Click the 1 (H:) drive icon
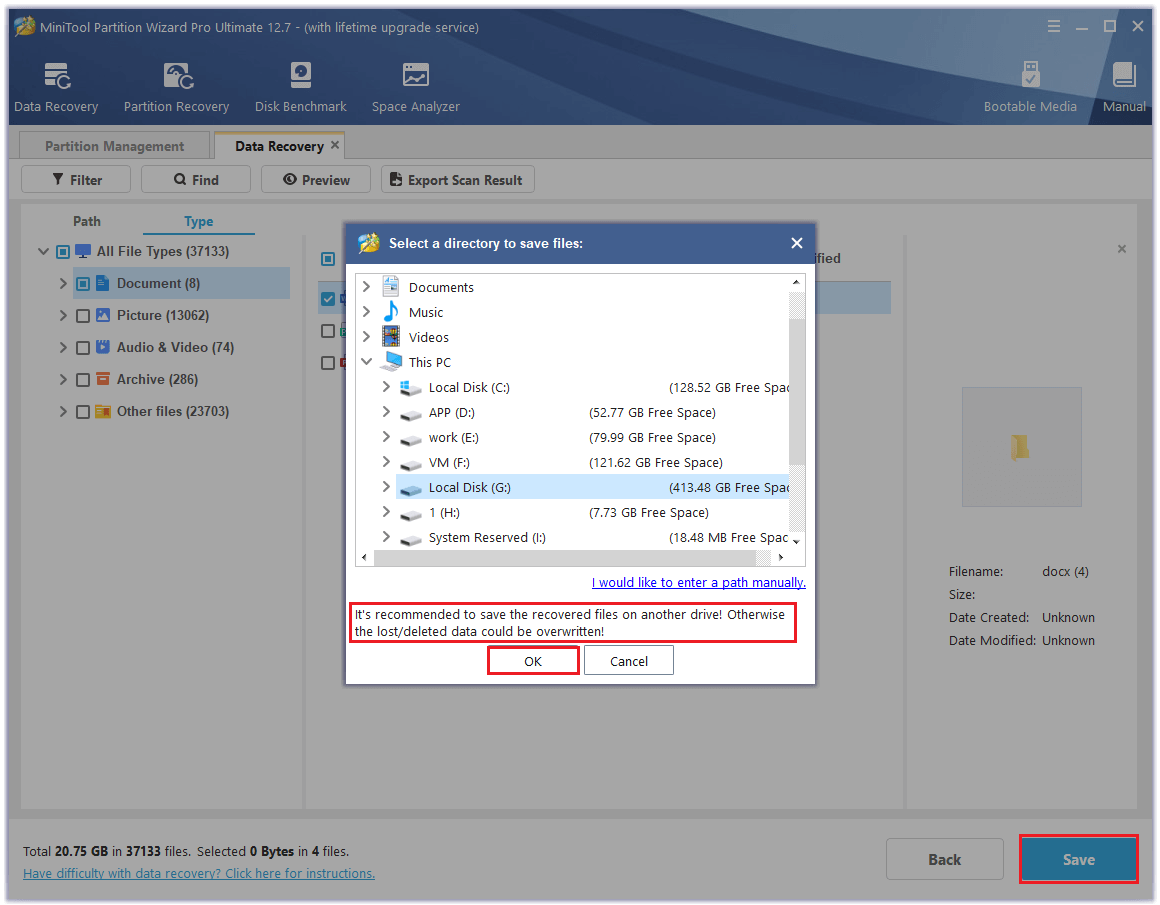The height and width of the screenshot is (905, 1160). (x=411, y=514)
